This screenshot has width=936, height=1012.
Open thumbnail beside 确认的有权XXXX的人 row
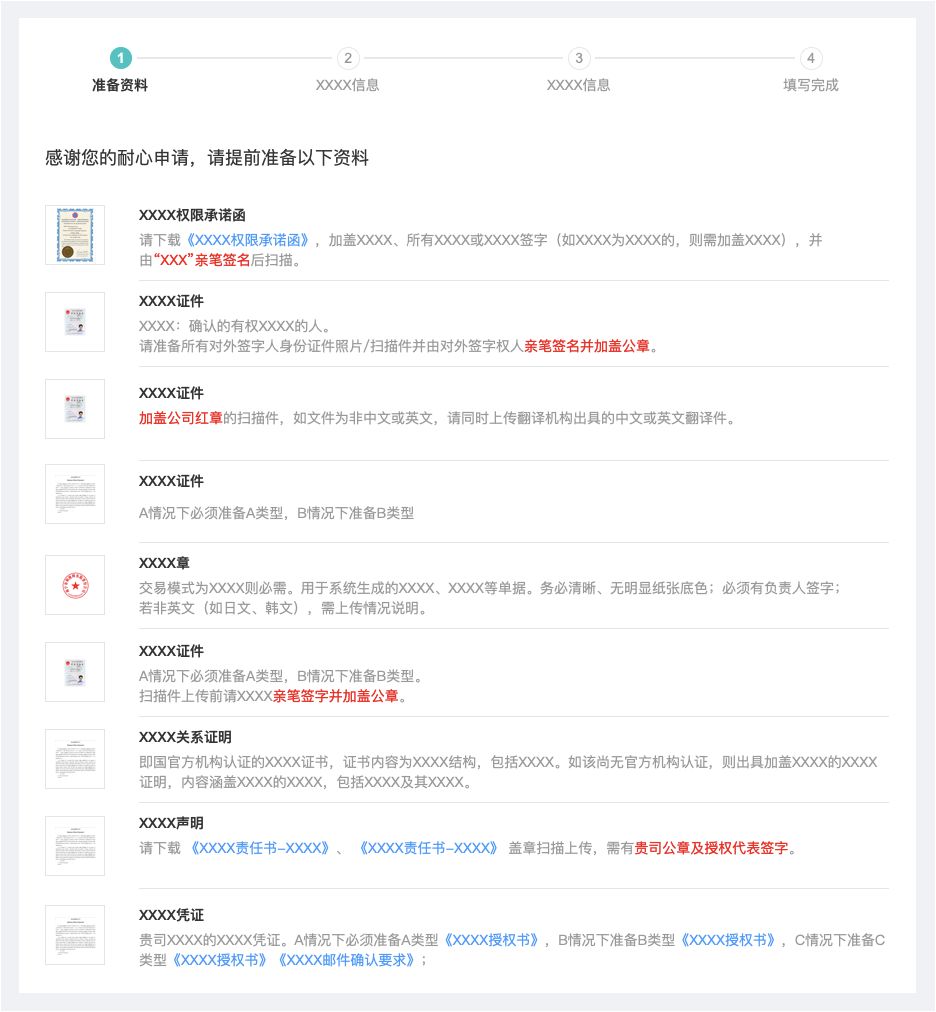click(75, 321)
